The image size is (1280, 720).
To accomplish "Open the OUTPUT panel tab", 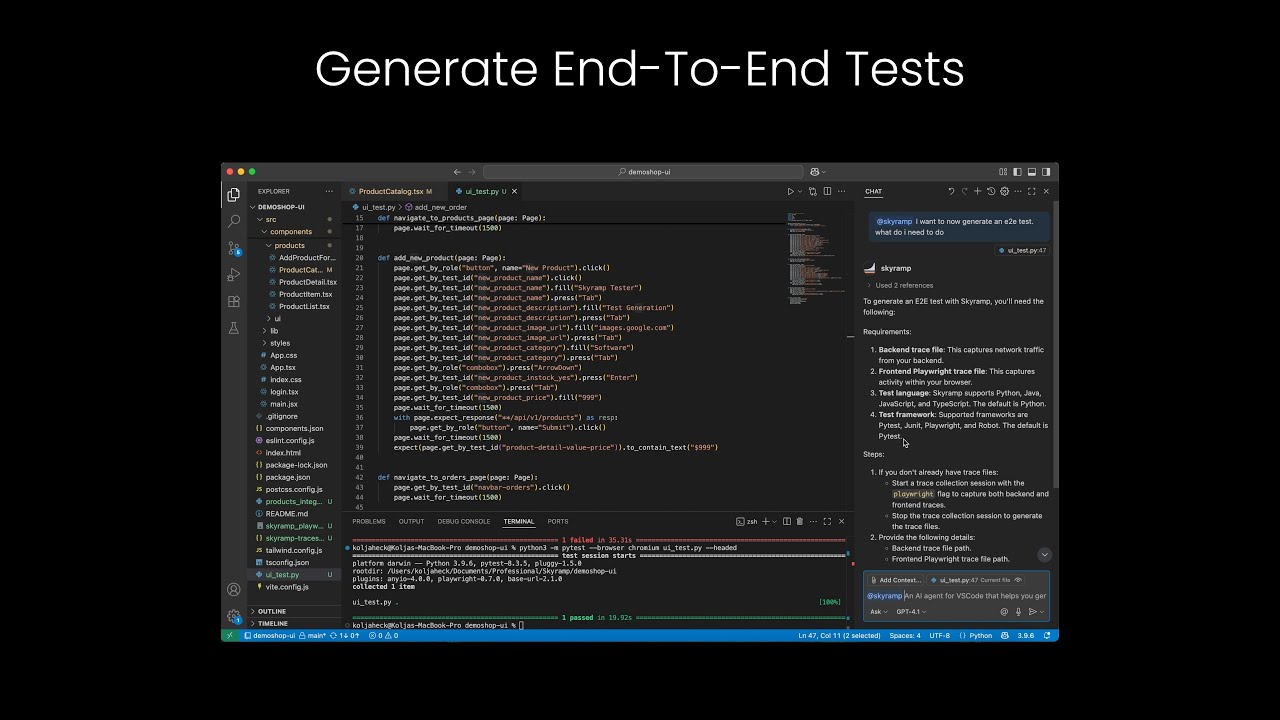I will click(411, 521).
